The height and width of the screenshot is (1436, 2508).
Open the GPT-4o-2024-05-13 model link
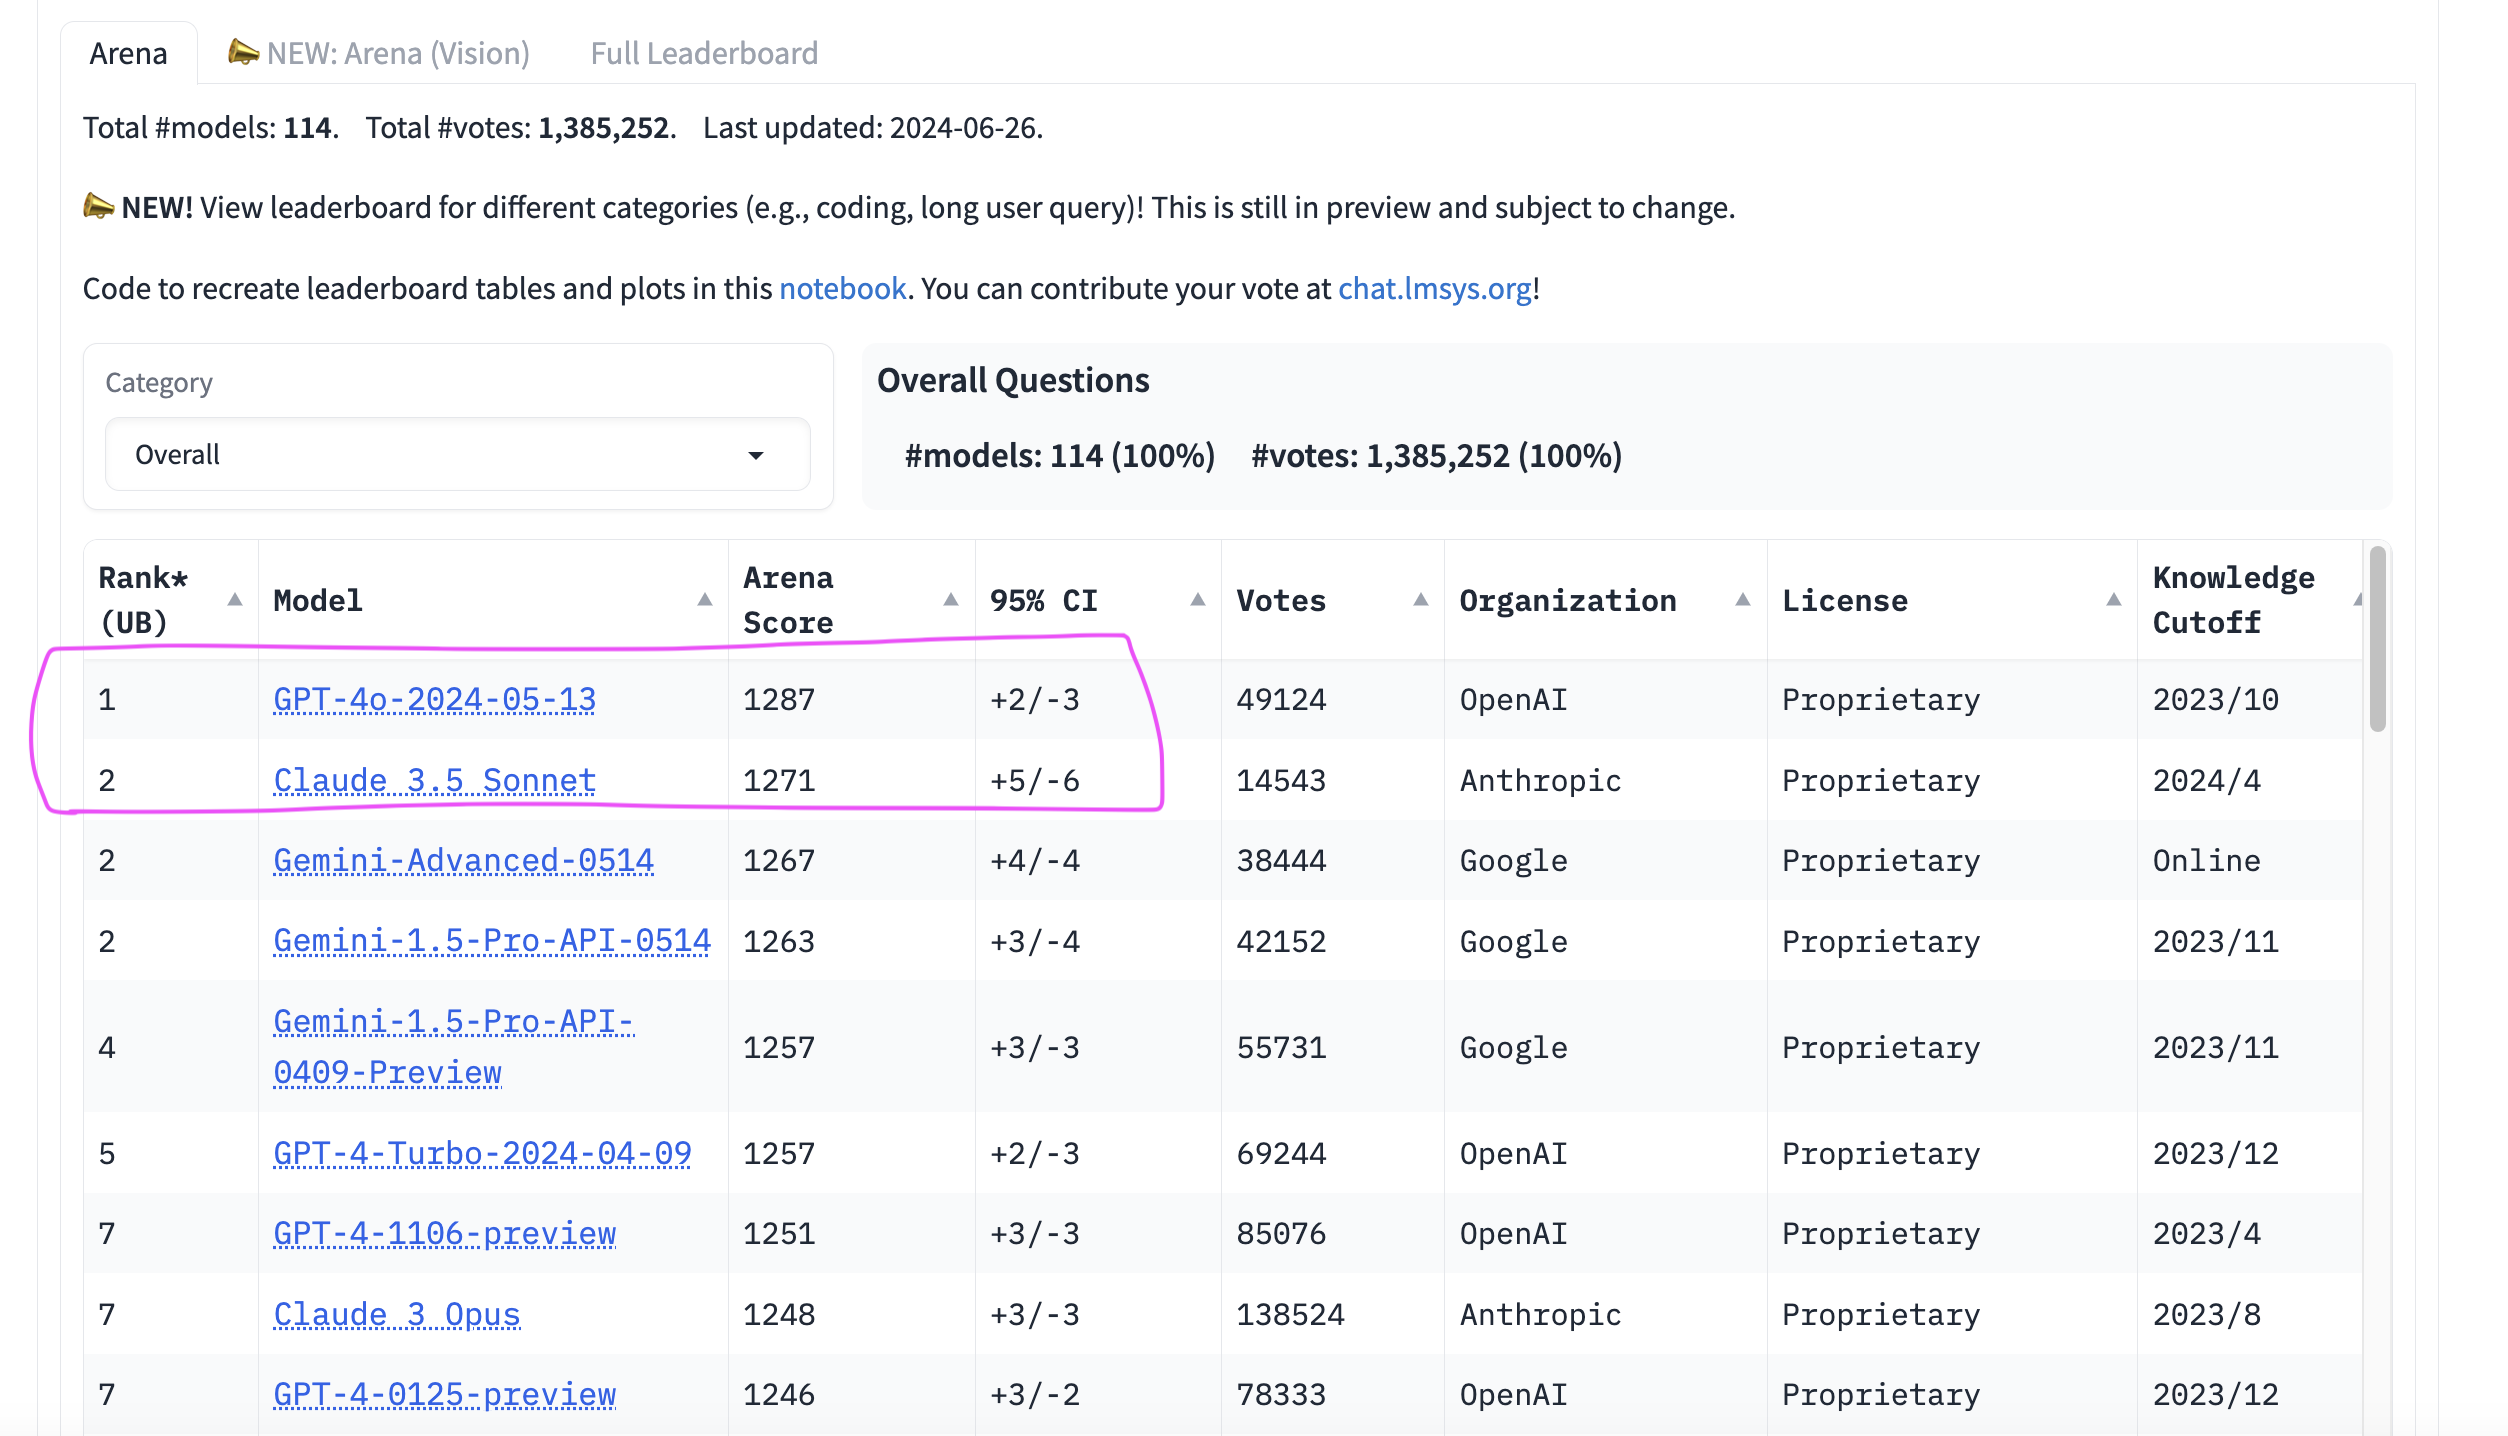[x=434, y=700]
